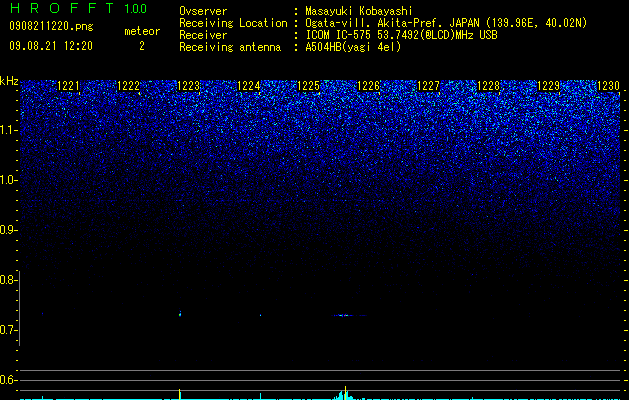Click the 1224 time marker
This screenshot has width=629, height=400.
point(249,86)
